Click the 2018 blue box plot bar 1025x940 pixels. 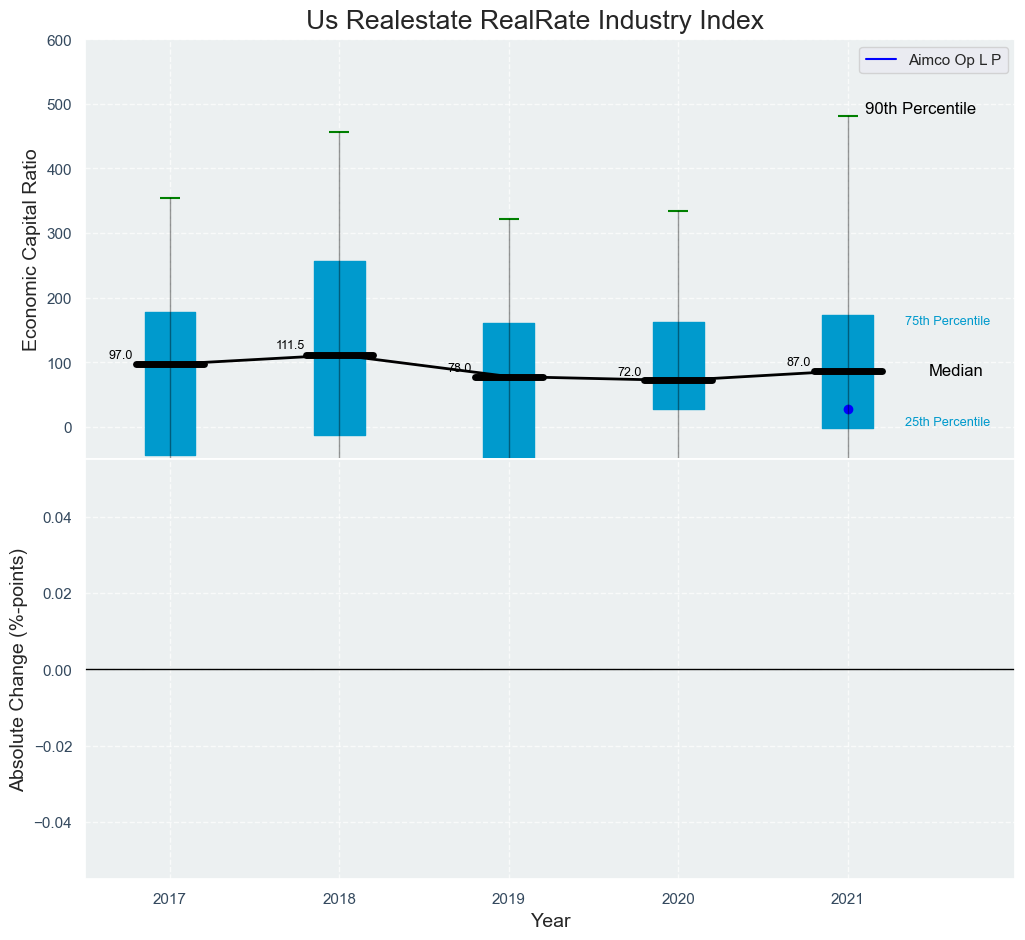tap(339, 300)
